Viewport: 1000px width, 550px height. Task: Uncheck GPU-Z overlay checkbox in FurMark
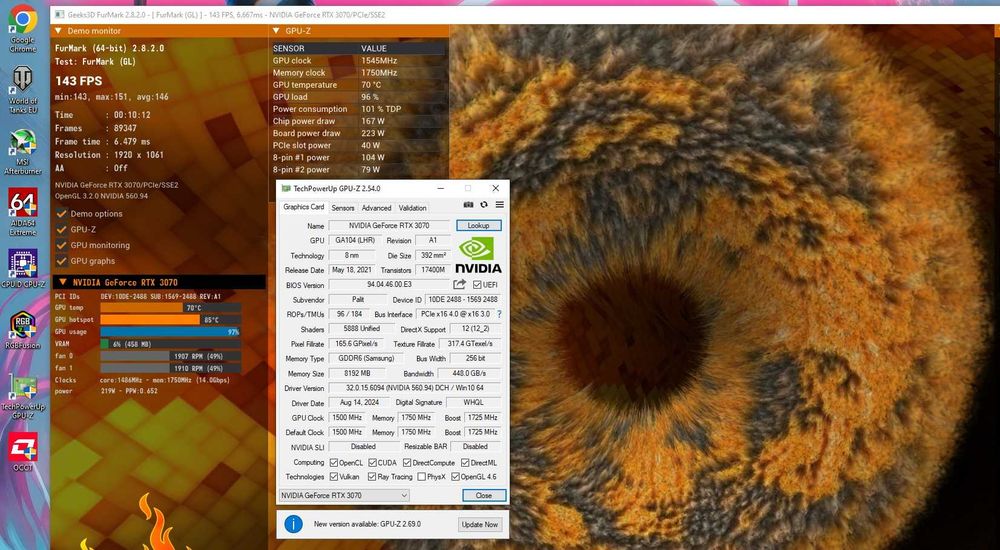(62, 229)
